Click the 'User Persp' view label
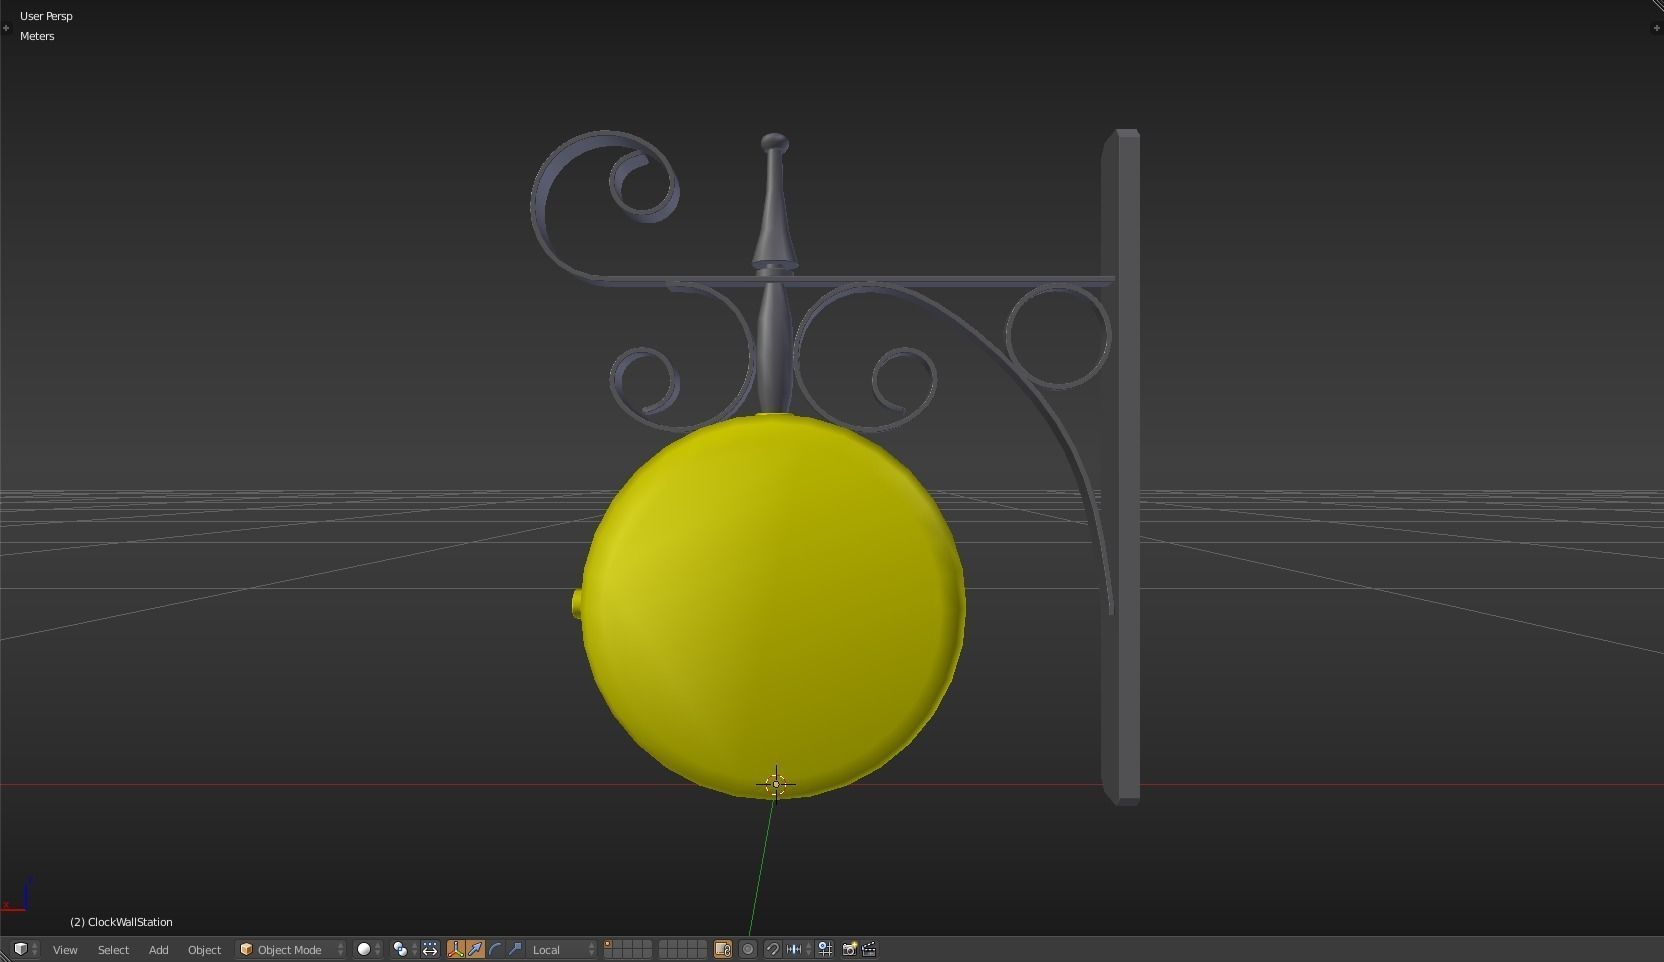 (x=46, y=16)
